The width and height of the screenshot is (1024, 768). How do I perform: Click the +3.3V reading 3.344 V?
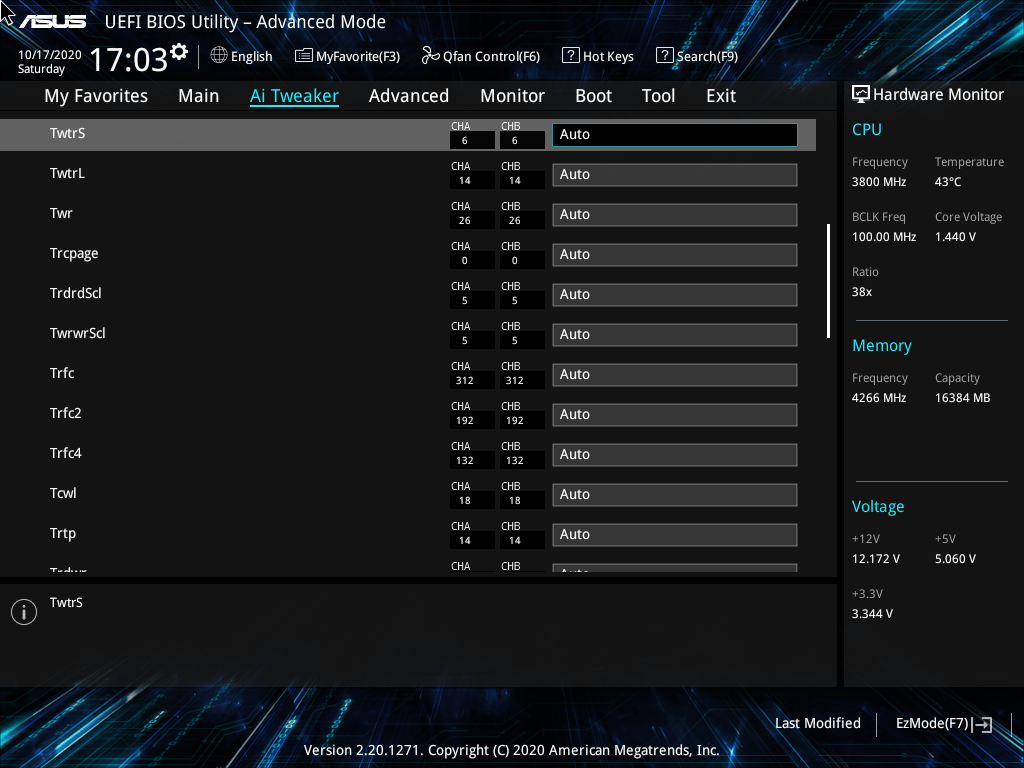(x=872, y=615)
